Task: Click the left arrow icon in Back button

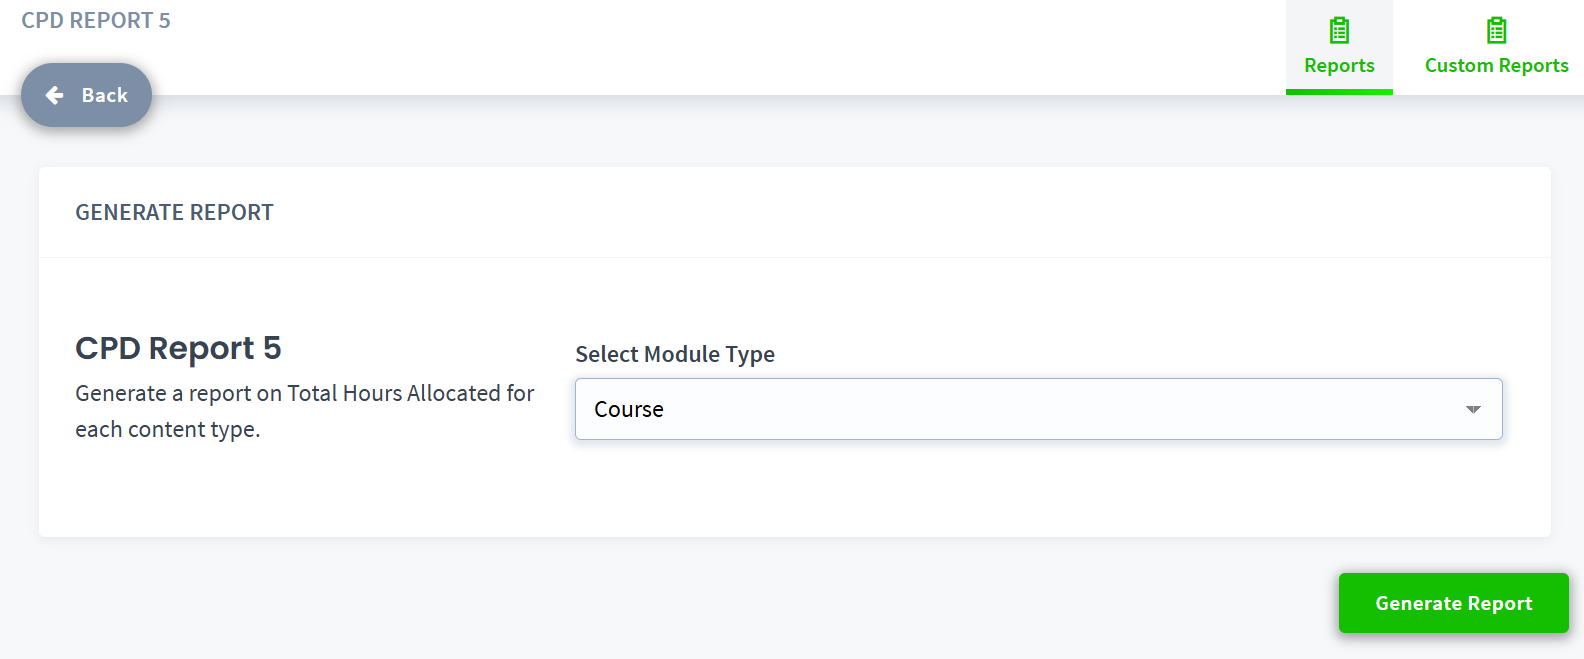Action: [55, 95]
